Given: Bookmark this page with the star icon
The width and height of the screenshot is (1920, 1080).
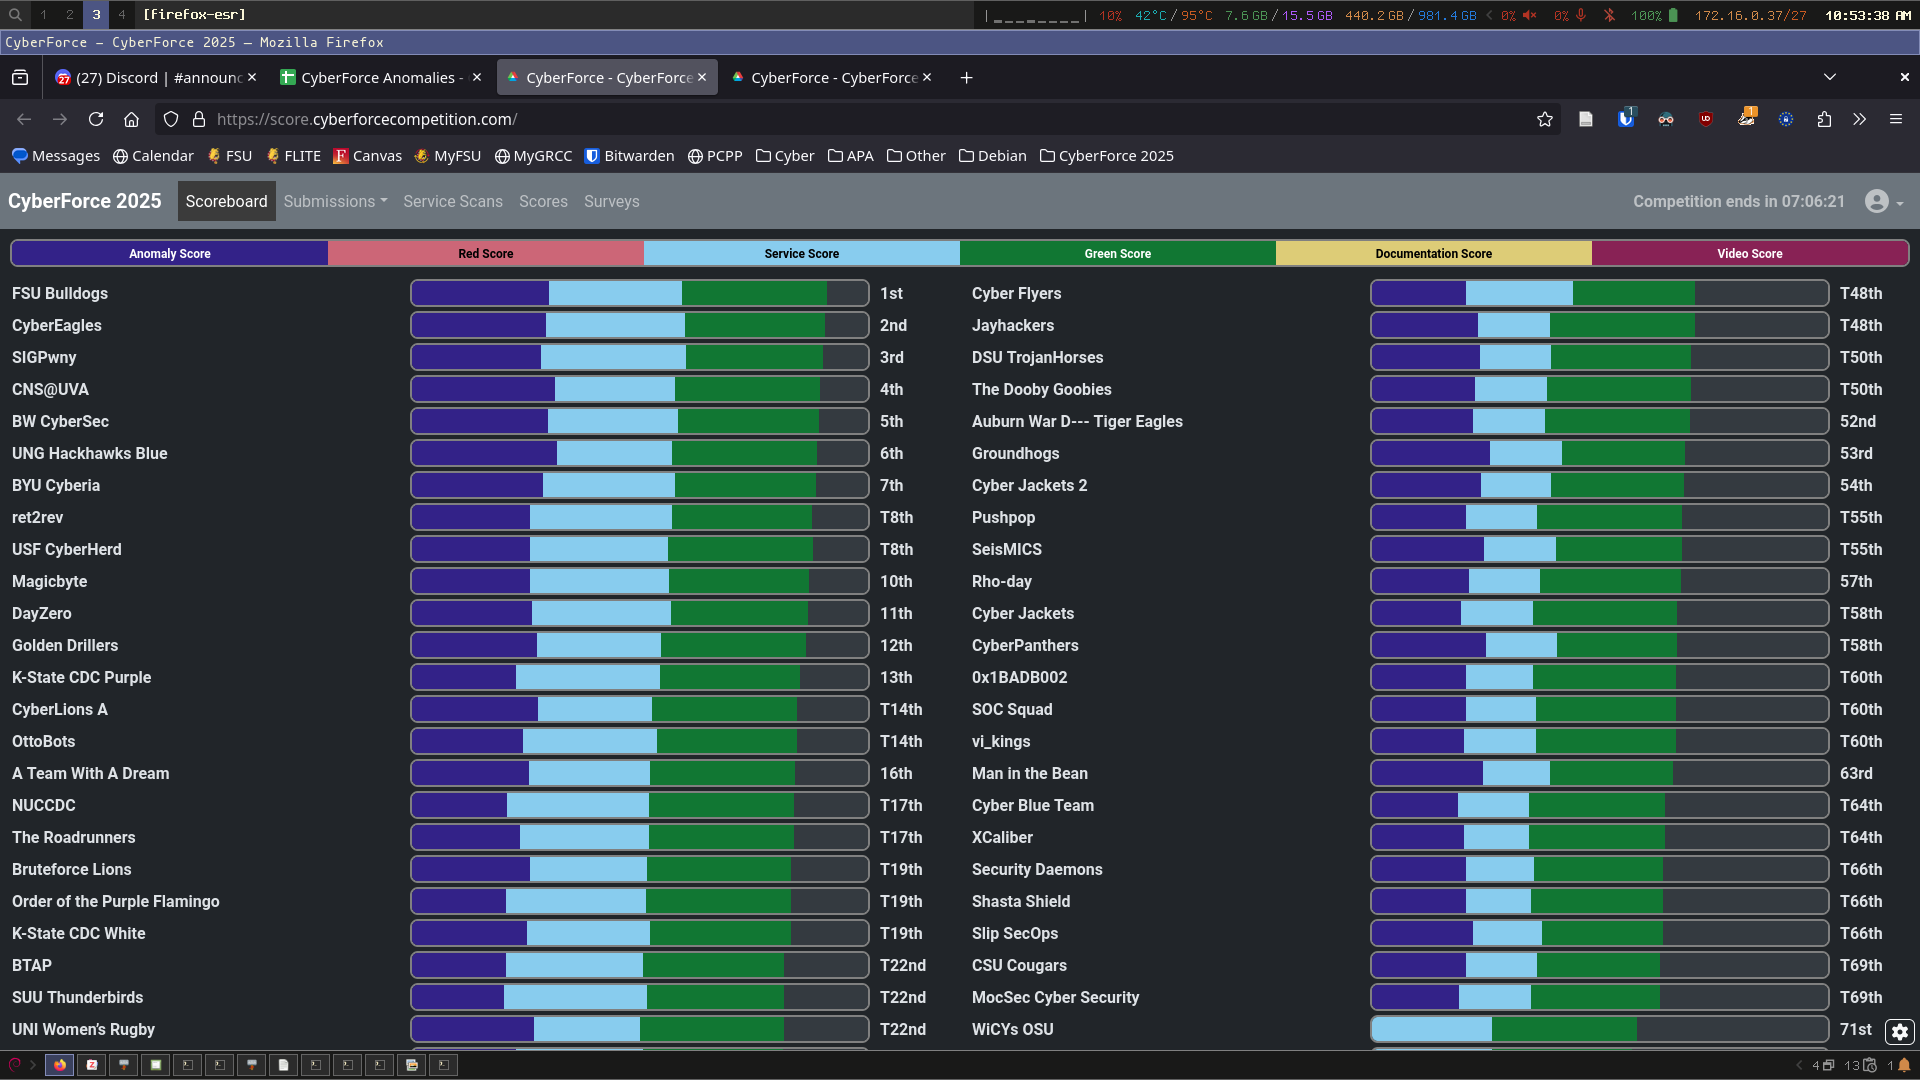Looking at the screenshot, I should (1545, 119).
